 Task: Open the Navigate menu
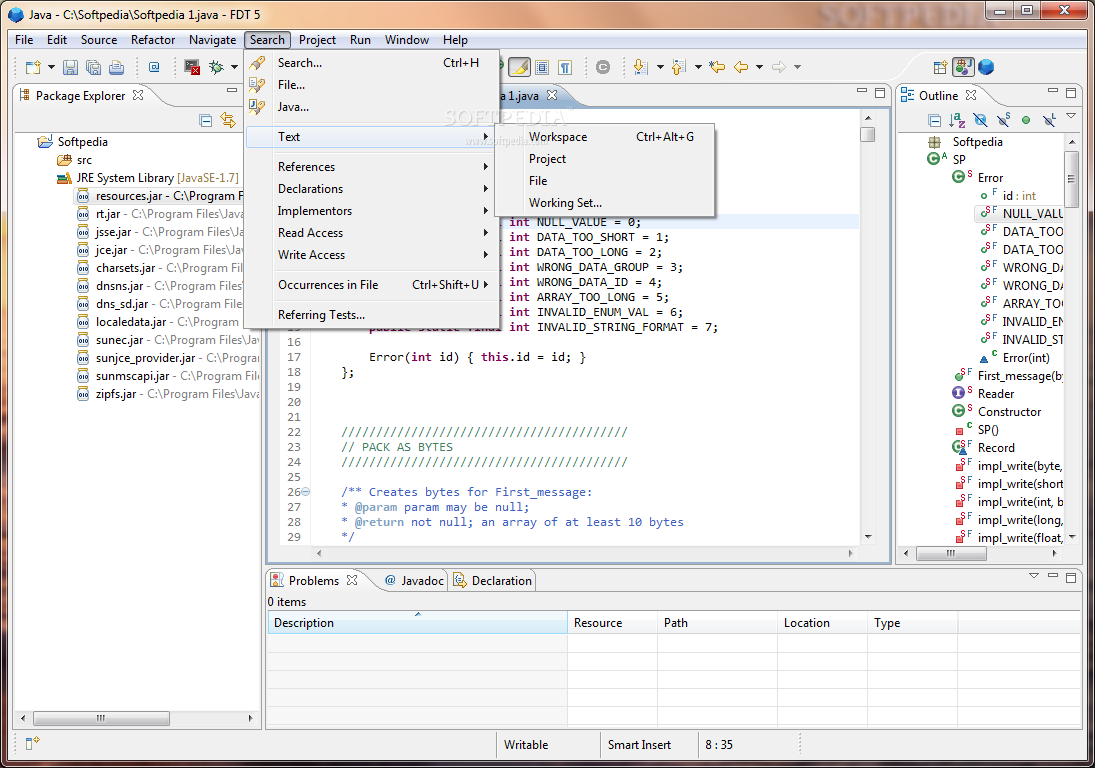[x=212, y=40]
